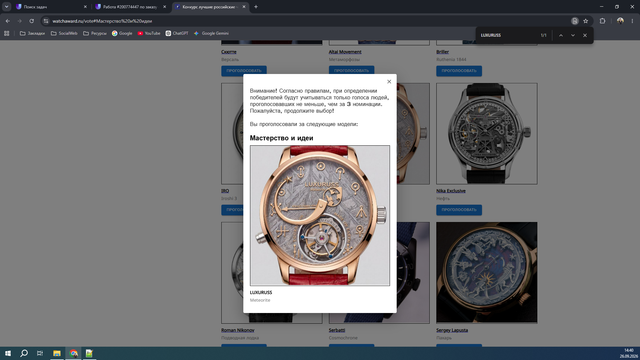This screenshot has width=640, height=360.
Task: Open the Chrome profile avatar
Action: pos(620,21)
